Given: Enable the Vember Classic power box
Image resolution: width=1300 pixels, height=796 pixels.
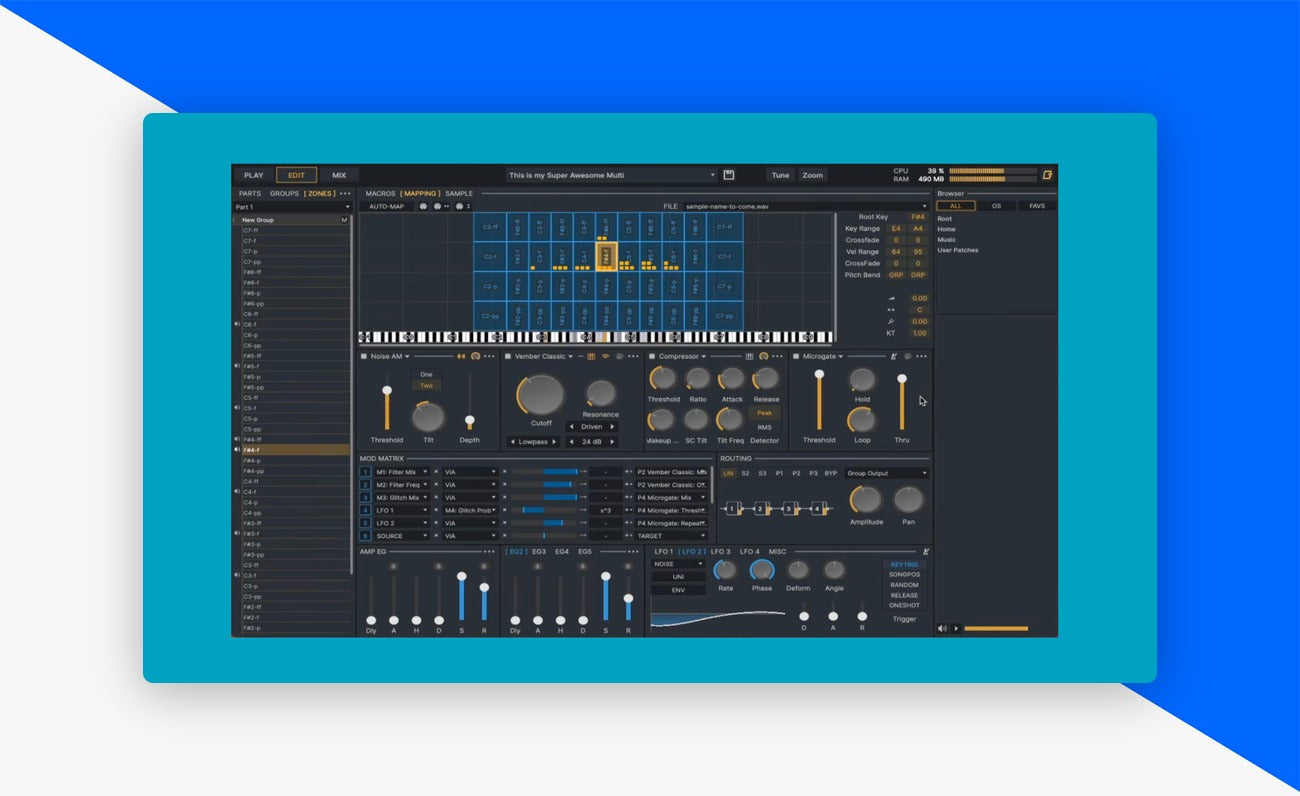Looking at the screenshot, I should click(x=508, y=356).
